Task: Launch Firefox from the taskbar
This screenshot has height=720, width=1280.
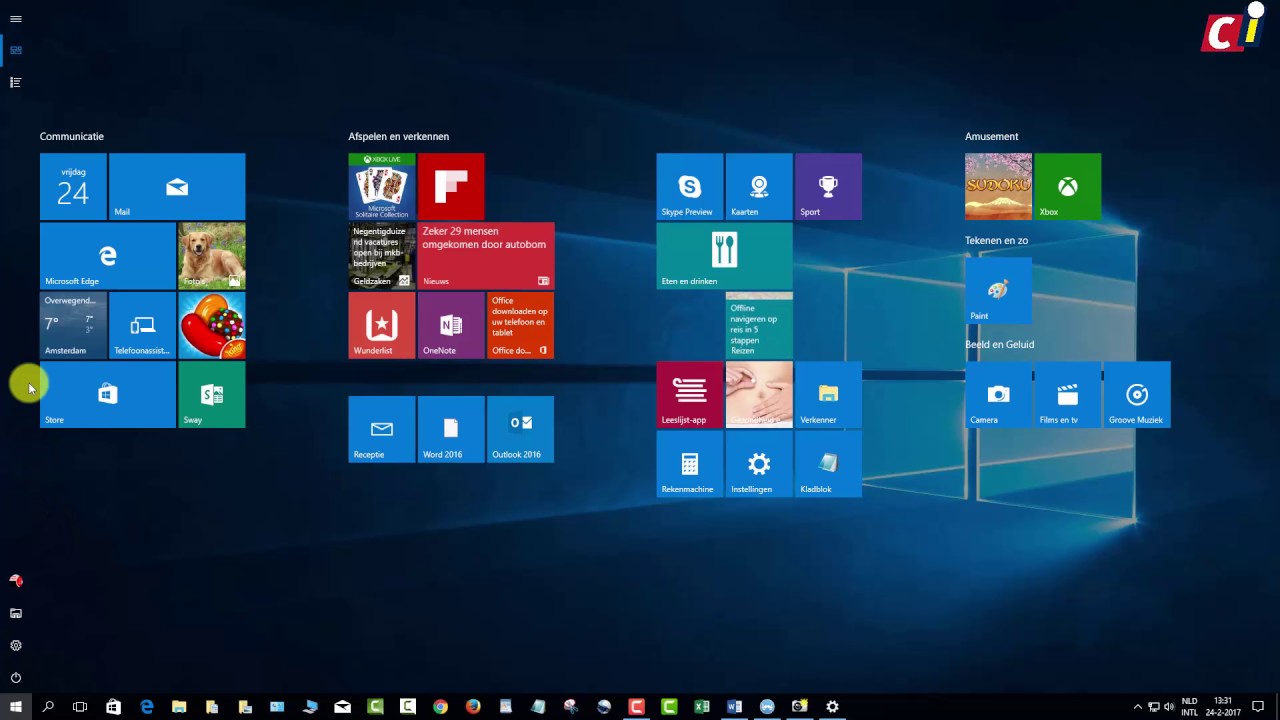Action: pos(473,707)
